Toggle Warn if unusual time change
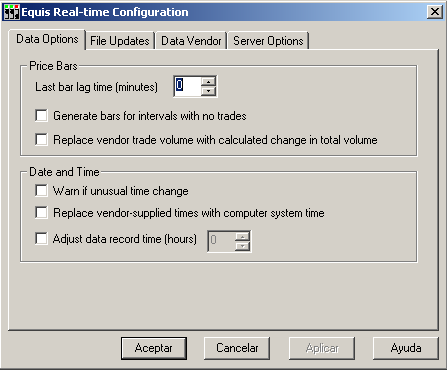This screenshot has width=447, height=370. (x=41, y=191)
